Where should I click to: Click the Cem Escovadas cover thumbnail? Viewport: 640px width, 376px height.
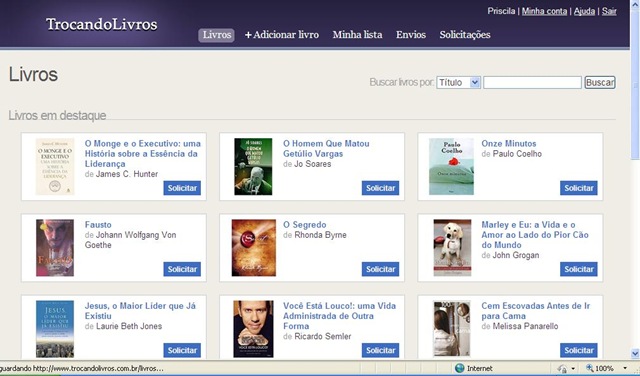click(452, 329)
